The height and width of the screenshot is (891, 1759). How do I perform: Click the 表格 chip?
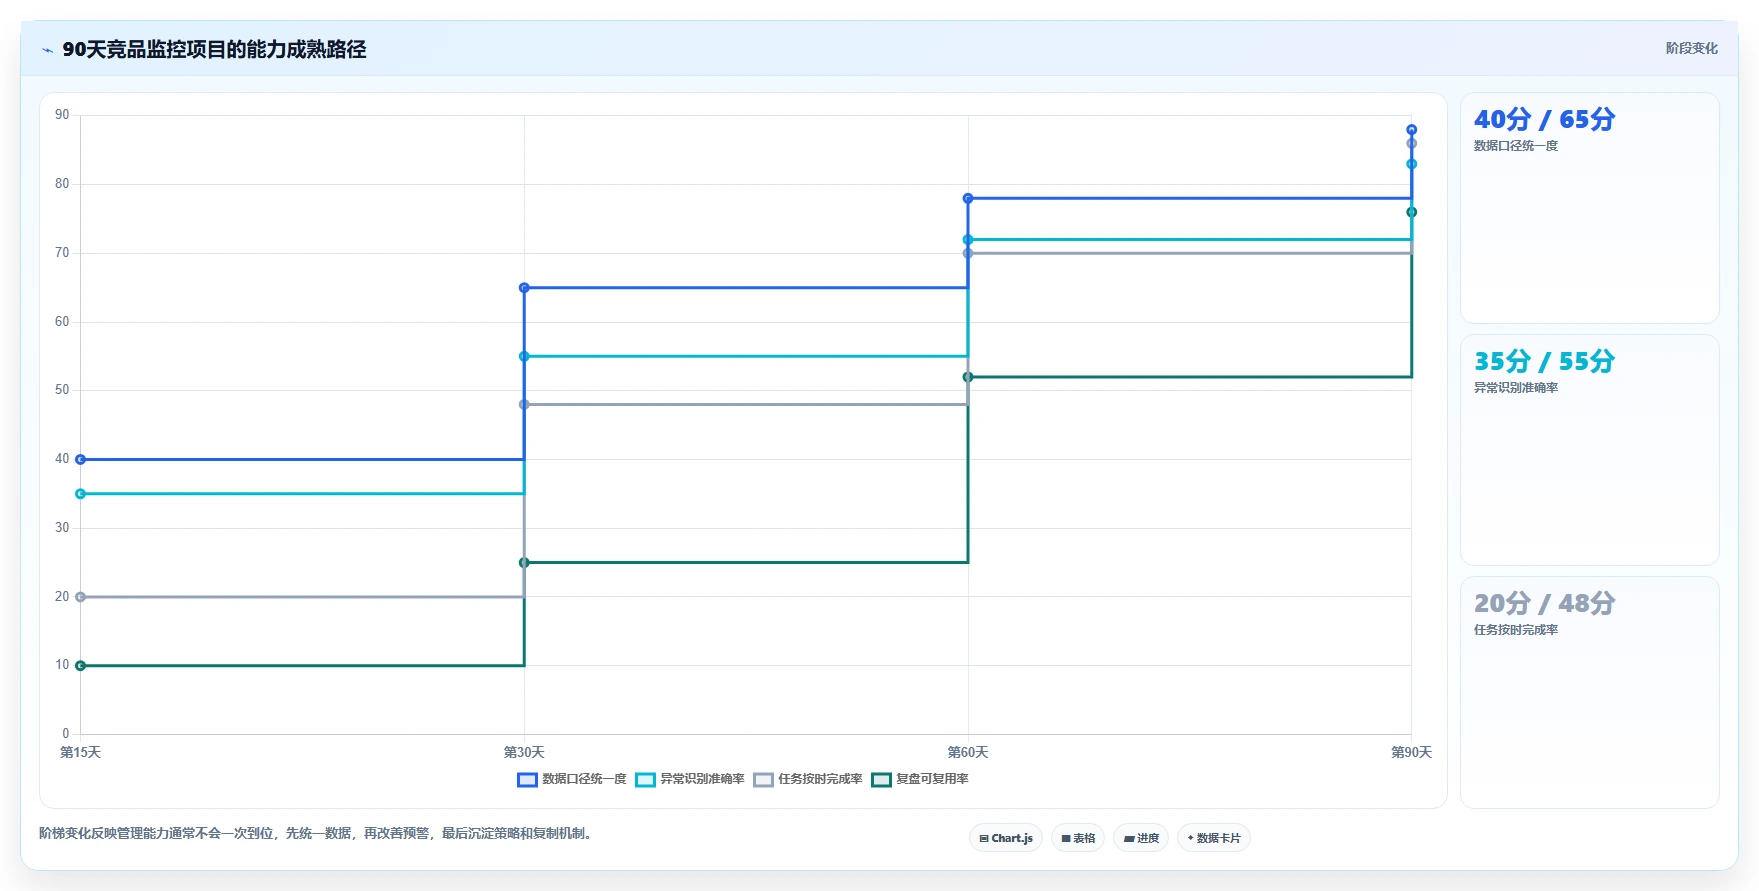pos(1078,838)
